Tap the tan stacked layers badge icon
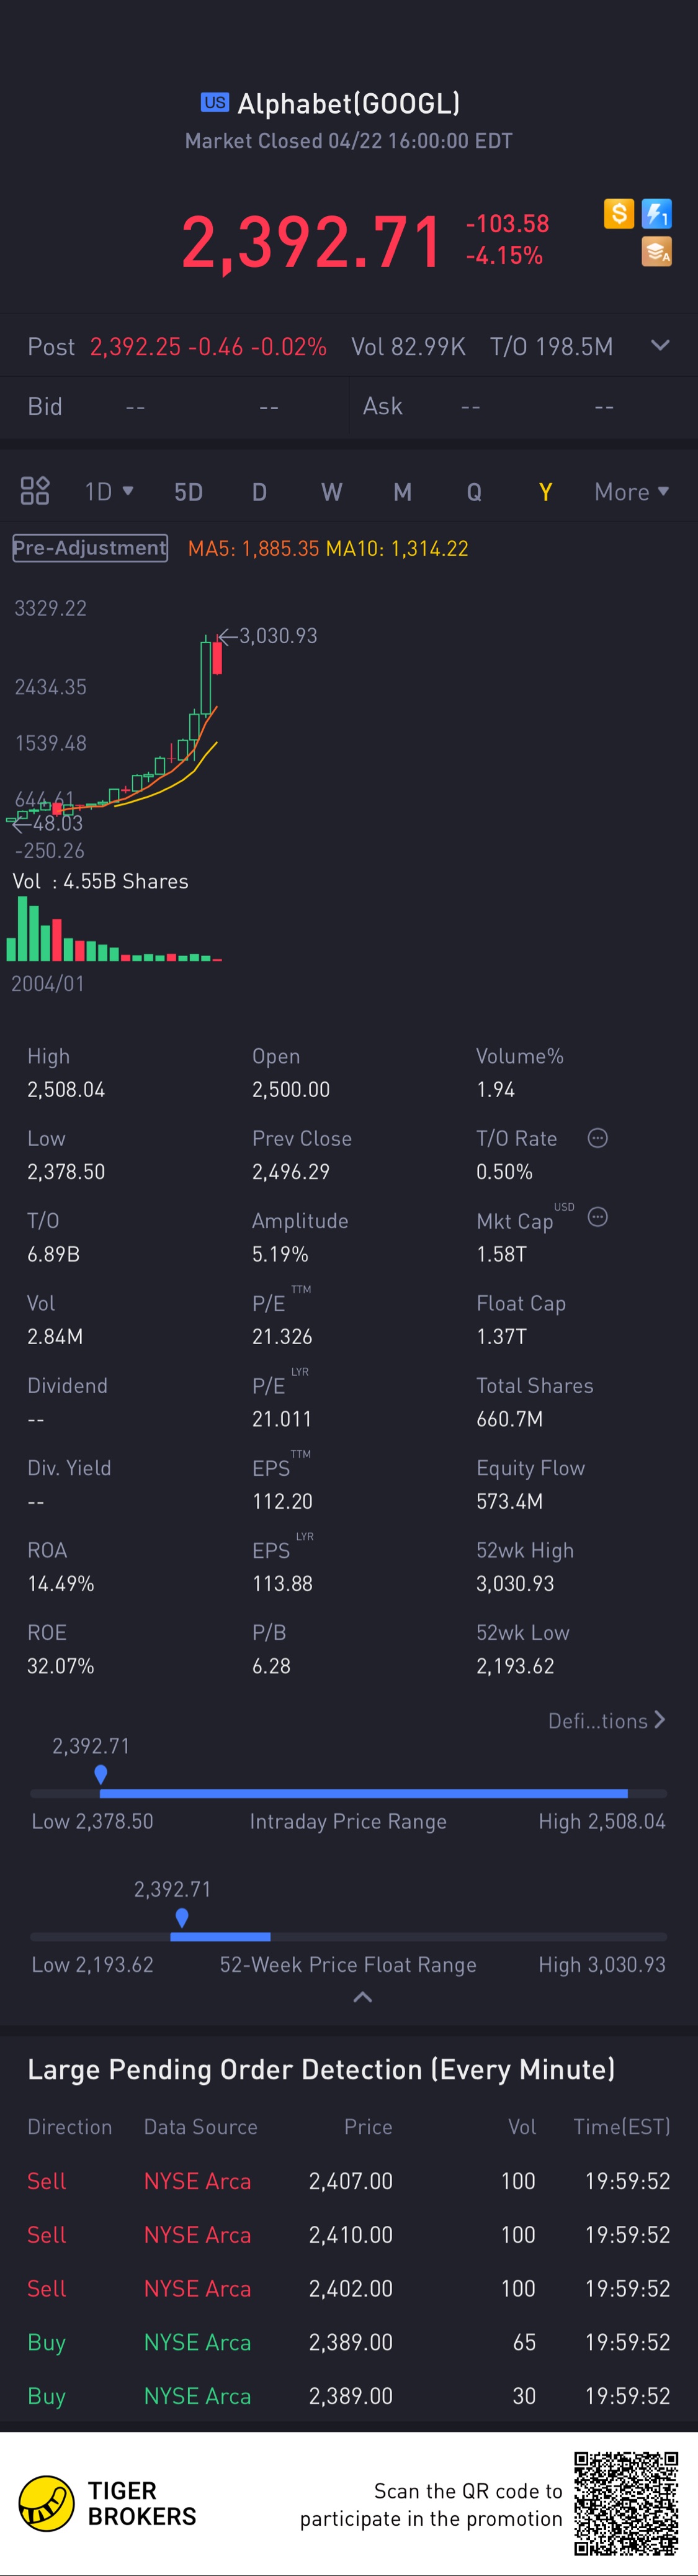Image resolution: width=698 pixels, height=2576 pixels. coord(657,251)
